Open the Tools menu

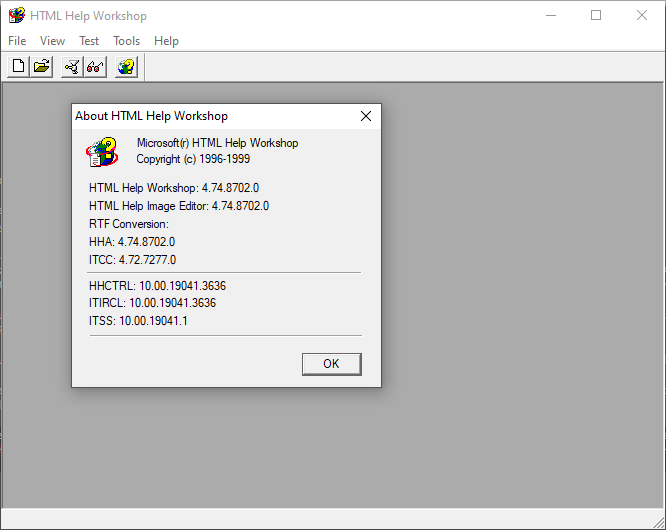pyautogui.click(x=127, y=41)
